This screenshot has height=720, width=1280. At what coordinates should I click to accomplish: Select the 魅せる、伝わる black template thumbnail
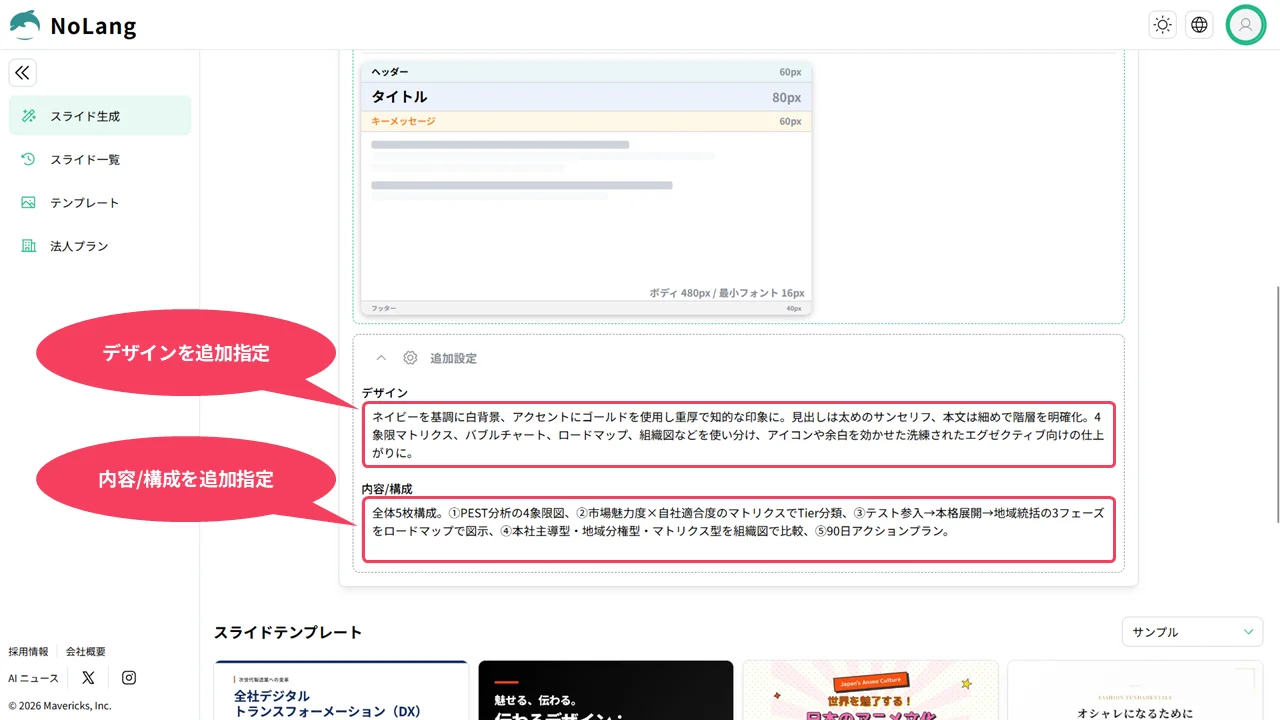pyautogui.click(x=606, y=690)
